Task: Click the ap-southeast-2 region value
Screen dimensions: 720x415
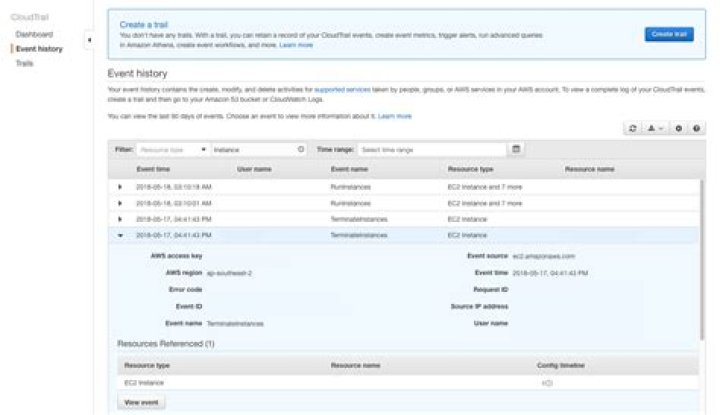Action: pos(229,273)
